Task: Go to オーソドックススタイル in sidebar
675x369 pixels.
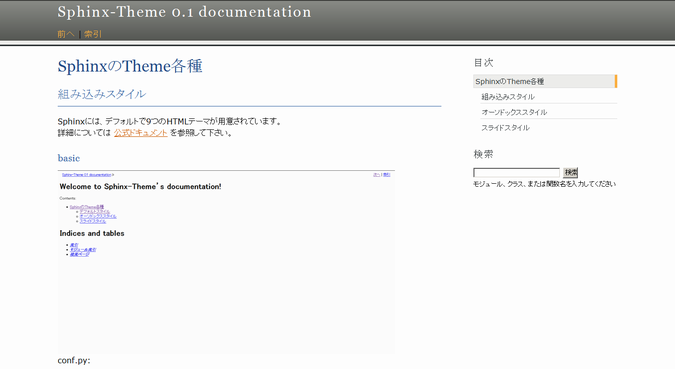Action: (x=514, y=112)
